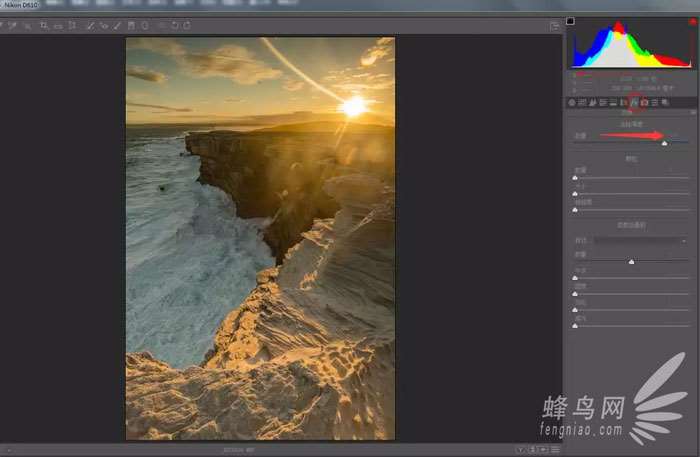Open the Tone Curve panel tab
Image resolution: width=700 pixels, height=457 pixels.
(x=582, y=103)
